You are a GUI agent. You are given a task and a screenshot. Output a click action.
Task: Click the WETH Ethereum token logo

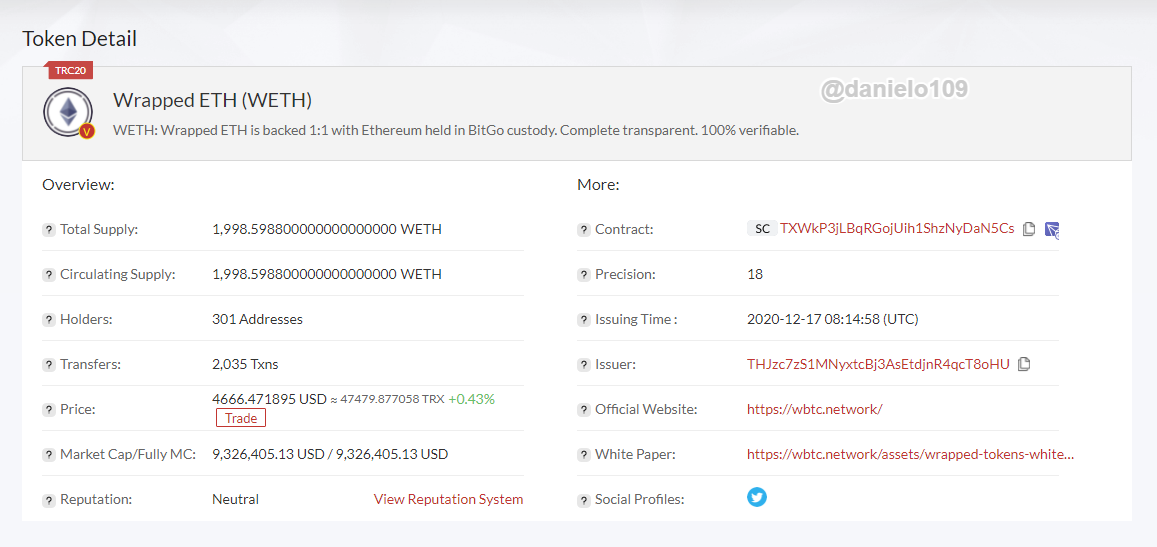(68, 112)
